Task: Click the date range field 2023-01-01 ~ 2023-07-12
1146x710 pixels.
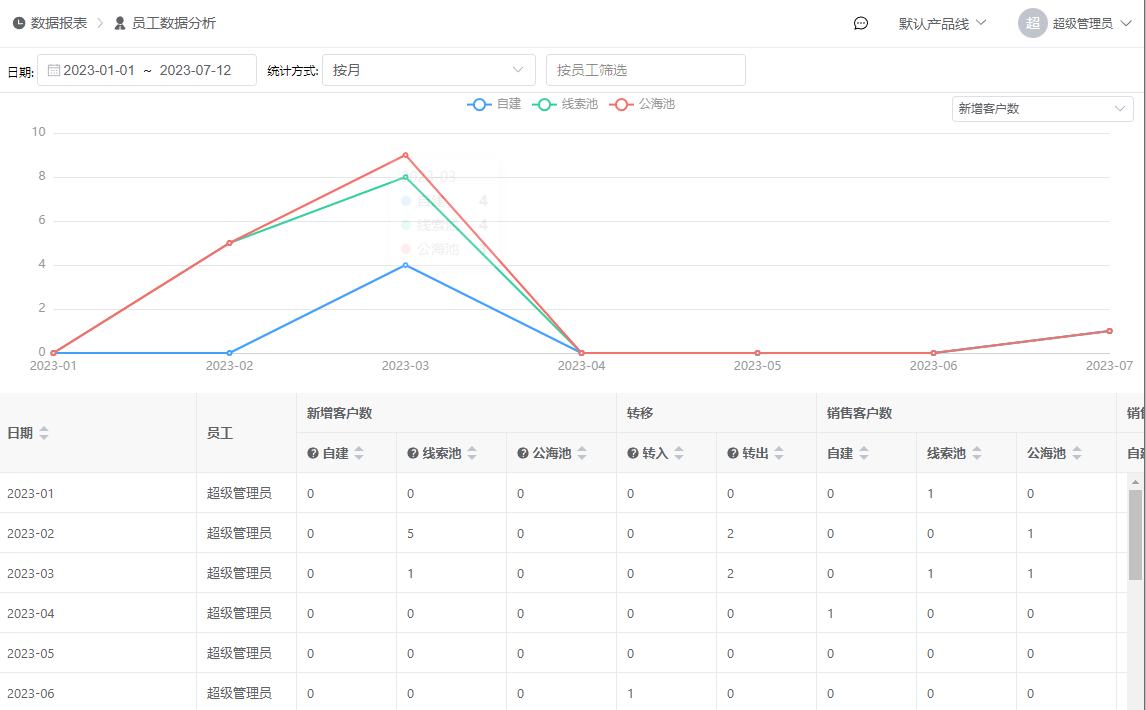Action: point(147,70)
